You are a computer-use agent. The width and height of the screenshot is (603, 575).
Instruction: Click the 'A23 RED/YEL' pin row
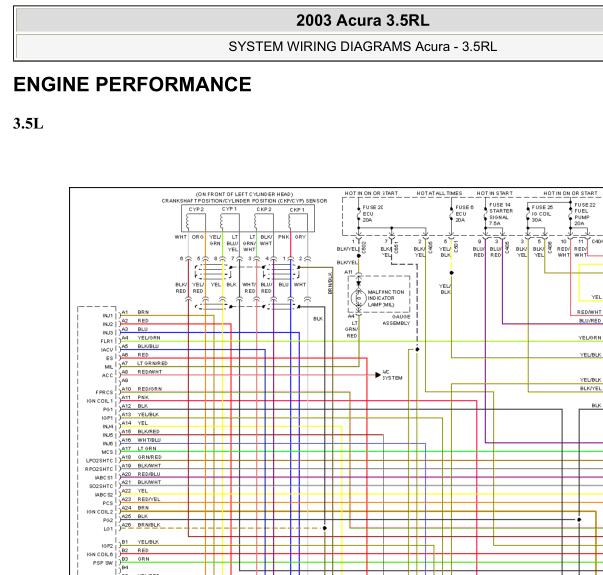coord(141,499)
